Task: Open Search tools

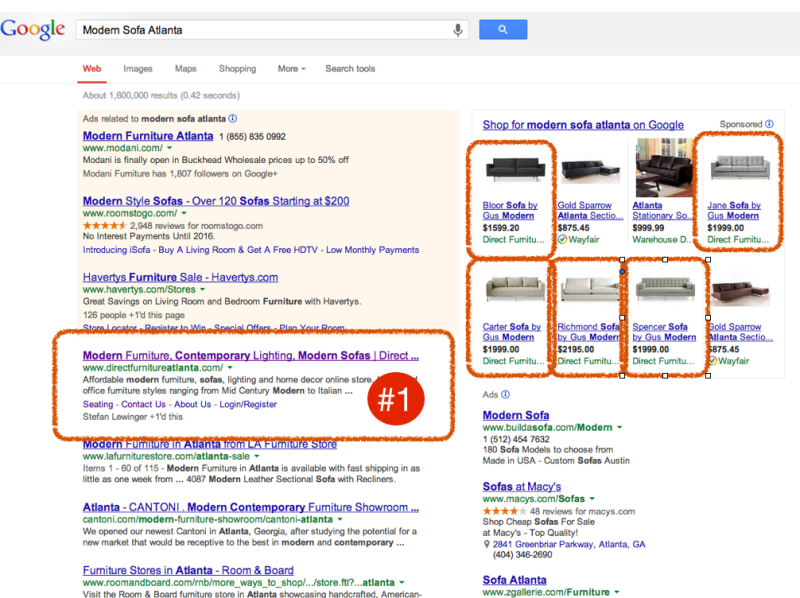Action: [350, 69]
